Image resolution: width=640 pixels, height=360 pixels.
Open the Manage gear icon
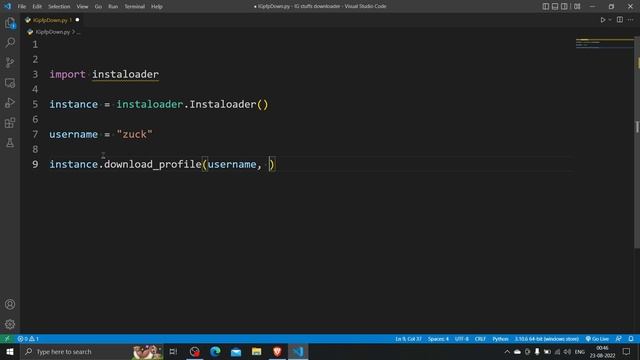(10, 324)
